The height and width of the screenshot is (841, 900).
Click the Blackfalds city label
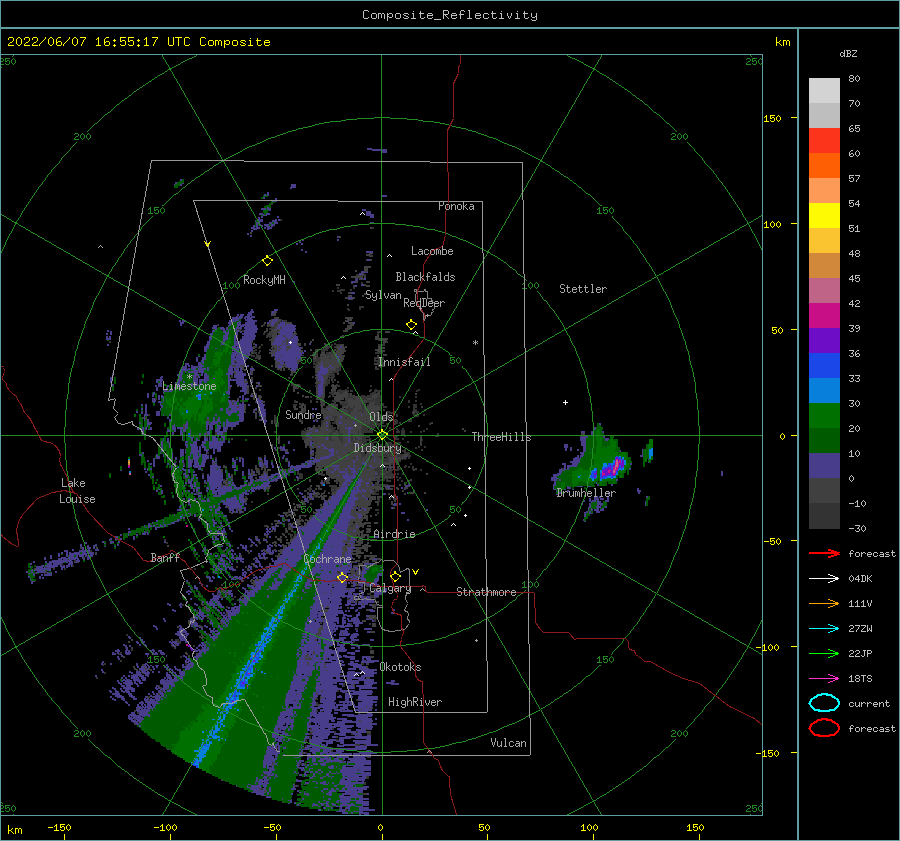point(425,277)
